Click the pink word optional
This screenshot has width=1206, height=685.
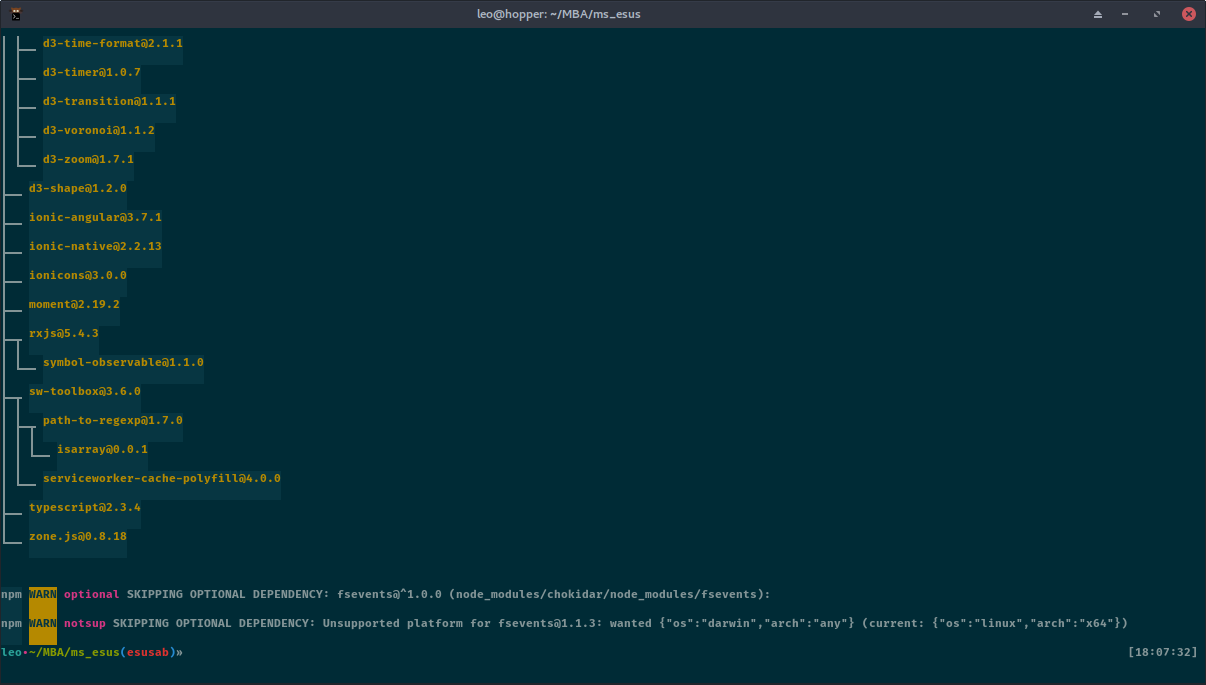(x=92, y=595)
